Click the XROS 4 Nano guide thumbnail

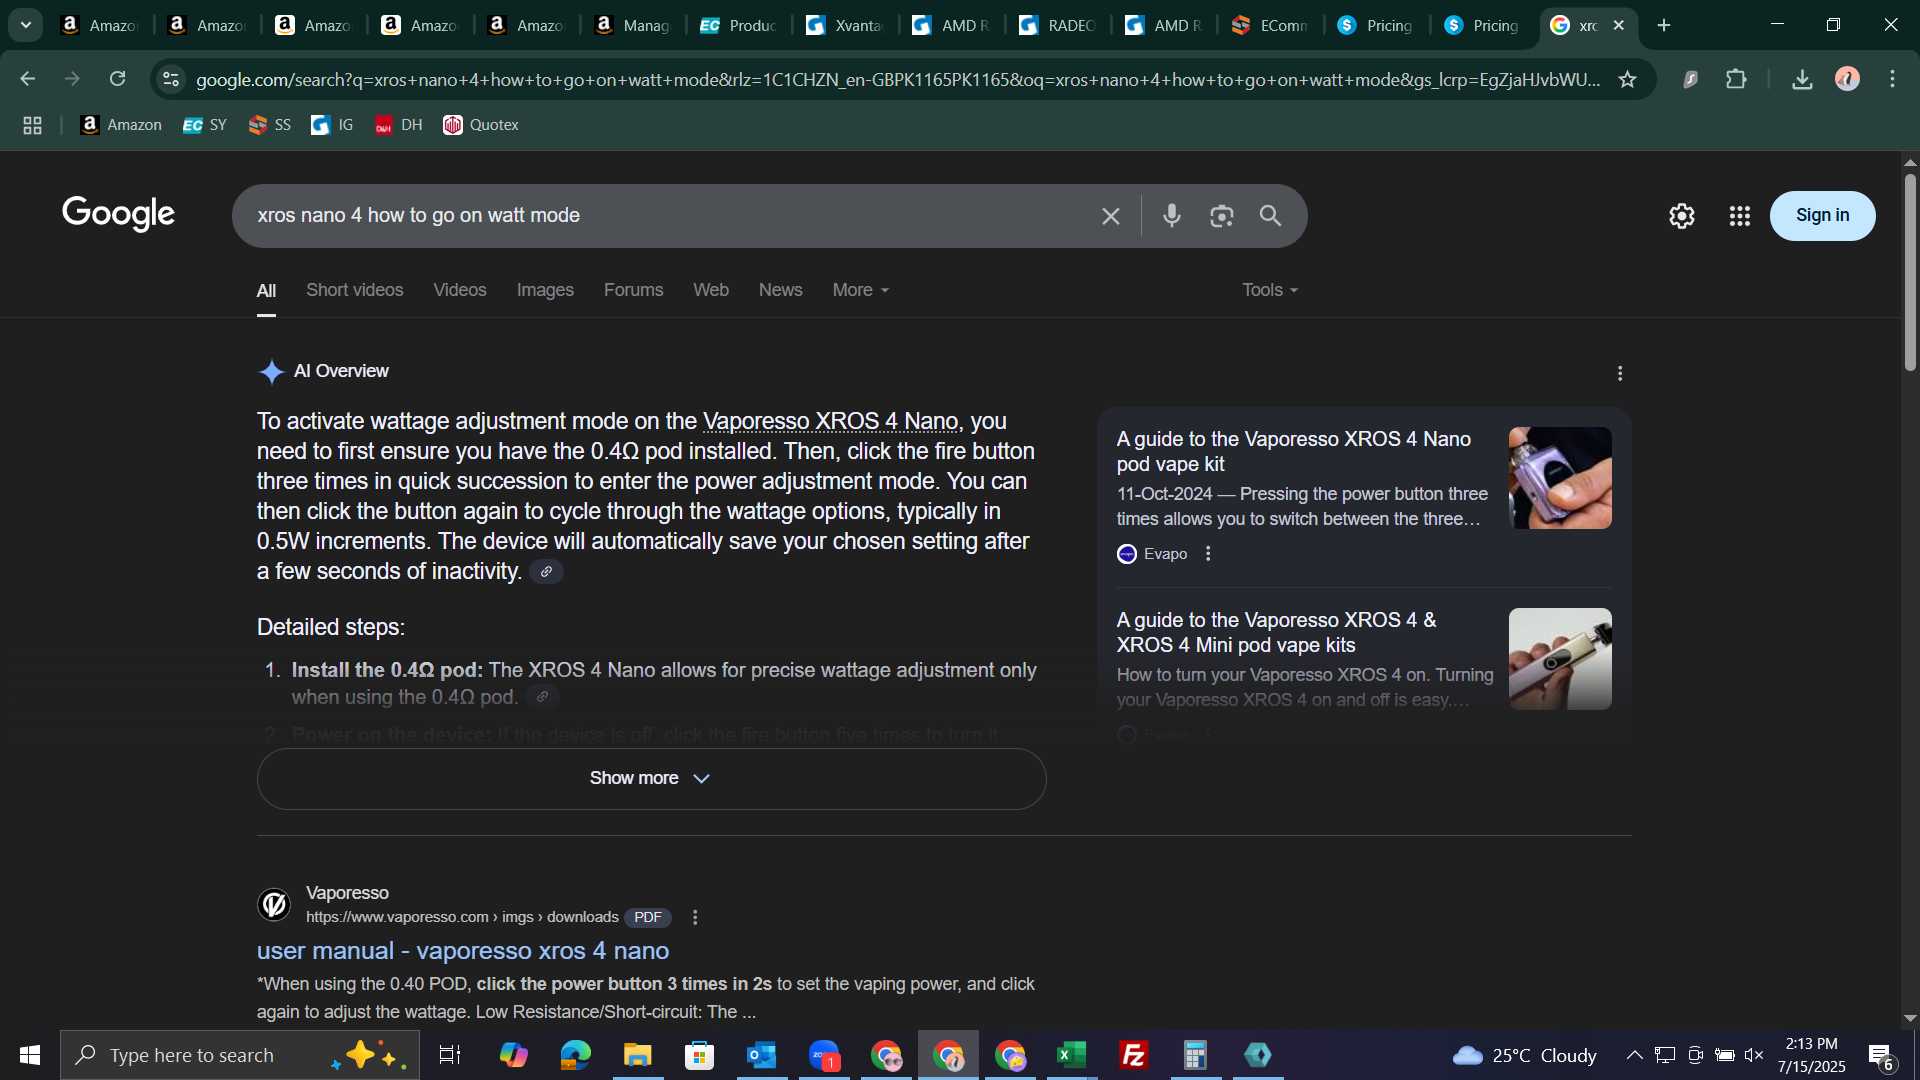click(1560, 478)
